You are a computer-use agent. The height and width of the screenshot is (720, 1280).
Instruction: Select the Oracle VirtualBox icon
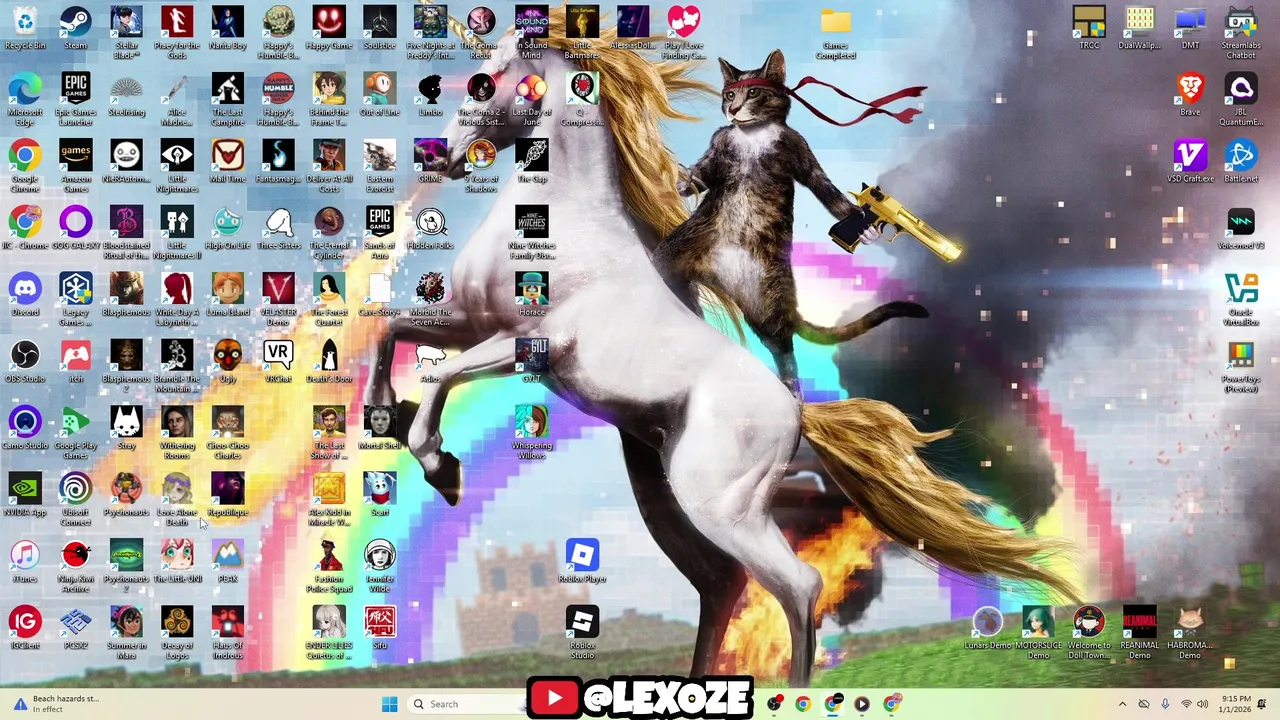(1241, 300)
